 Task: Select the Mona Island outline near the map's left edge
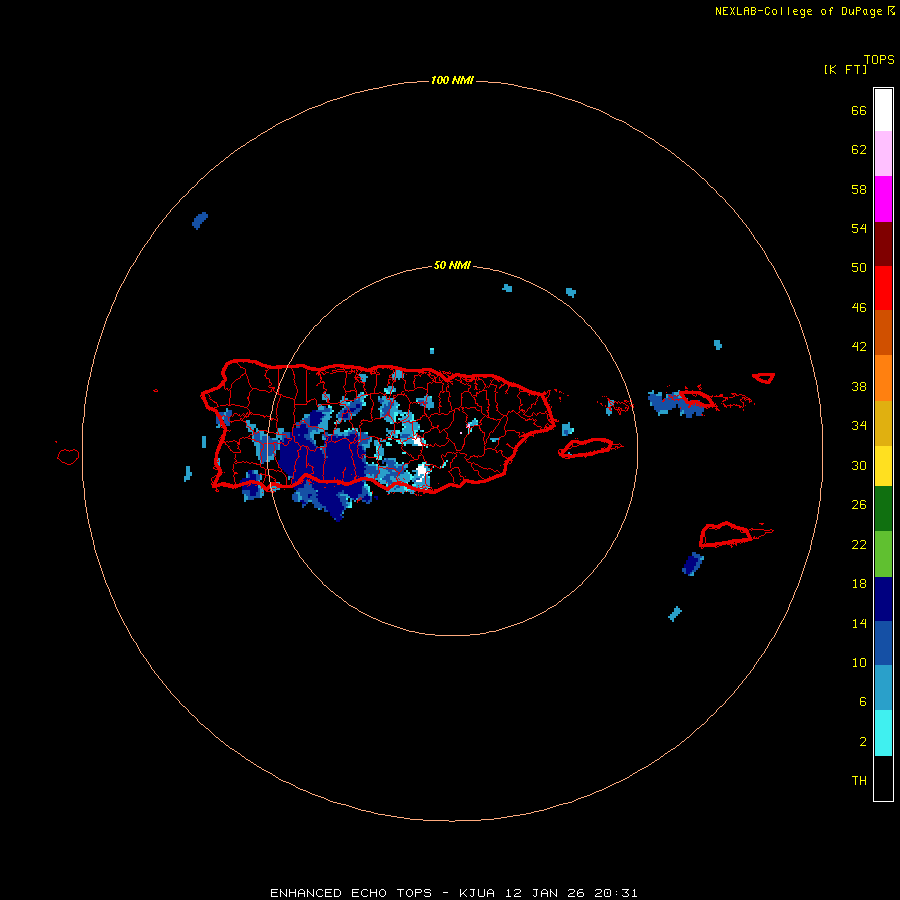click(x=68, y=456)
